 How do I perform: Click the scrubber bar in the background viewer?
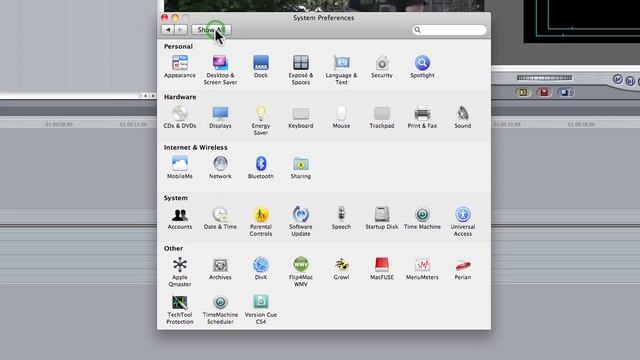click(x=544, y=78)
